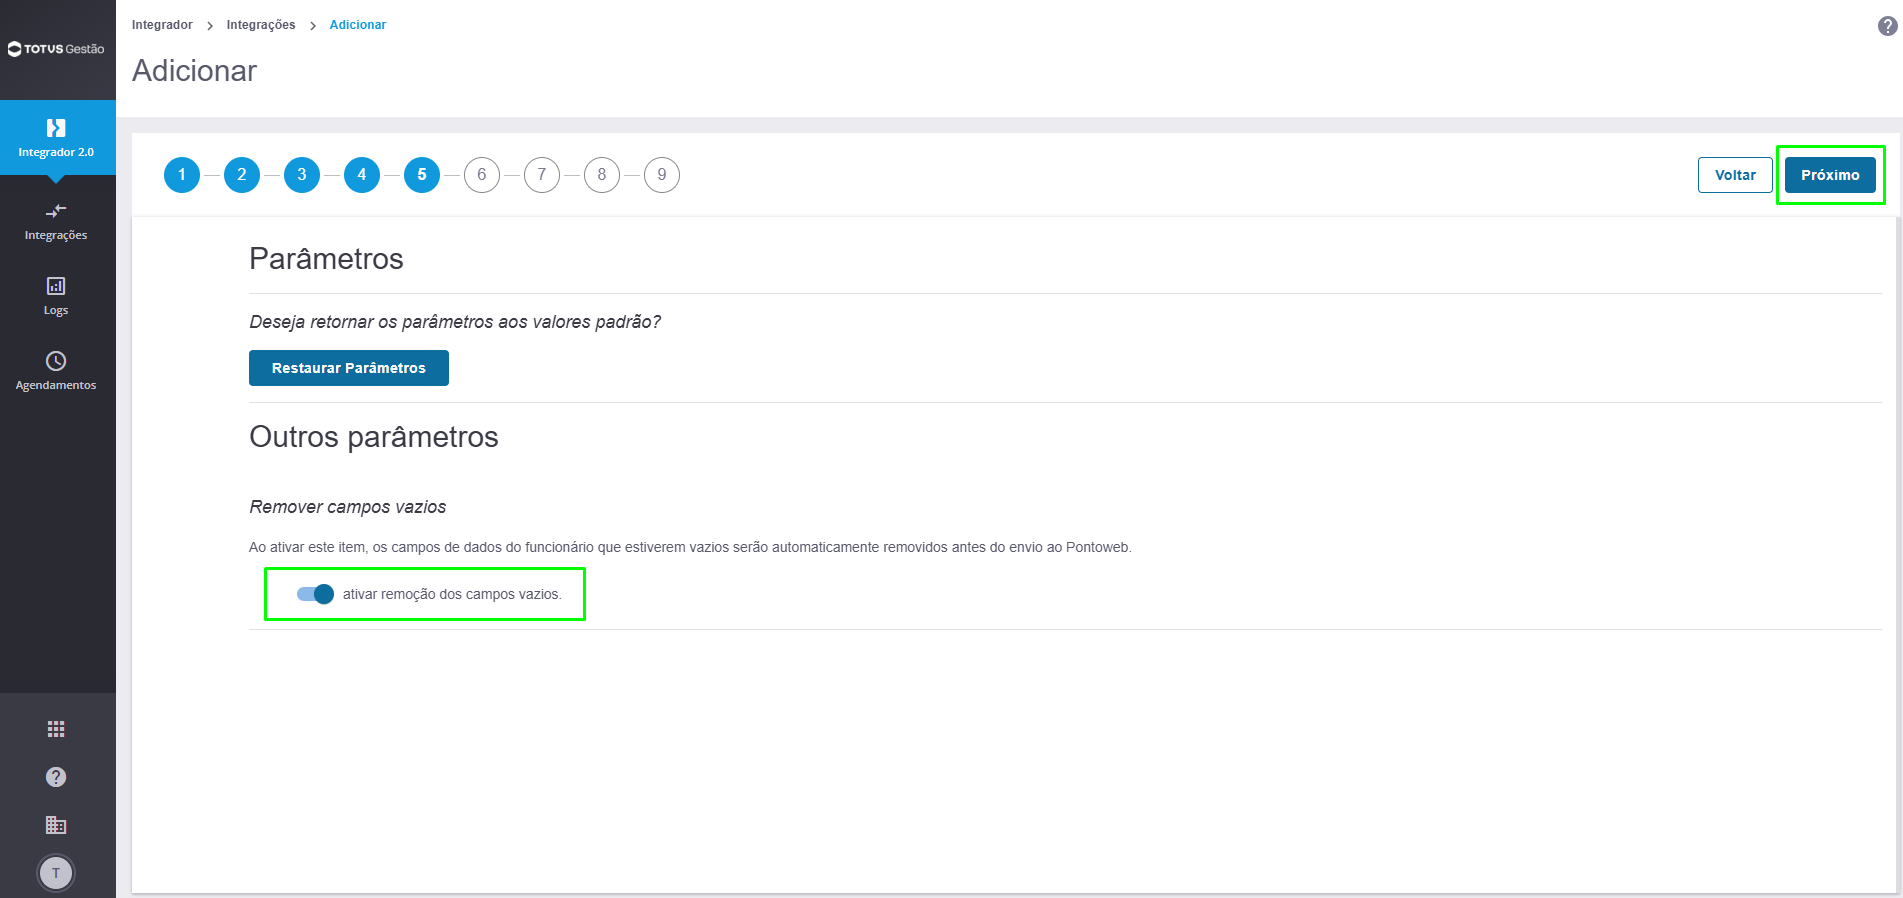Open the Integrador 2.0 module icon
The height and width of the screenshot is (898, 1903).
pos(56,137)
